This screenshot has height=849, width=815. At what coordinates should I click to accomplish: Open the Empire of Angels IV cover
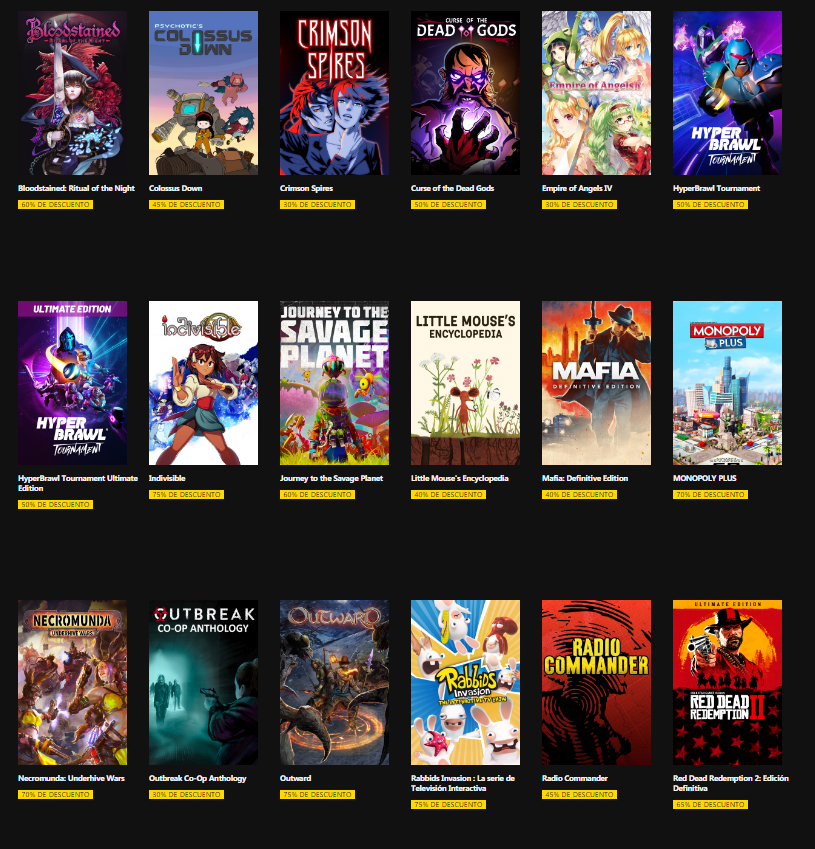tap(597, 93)
